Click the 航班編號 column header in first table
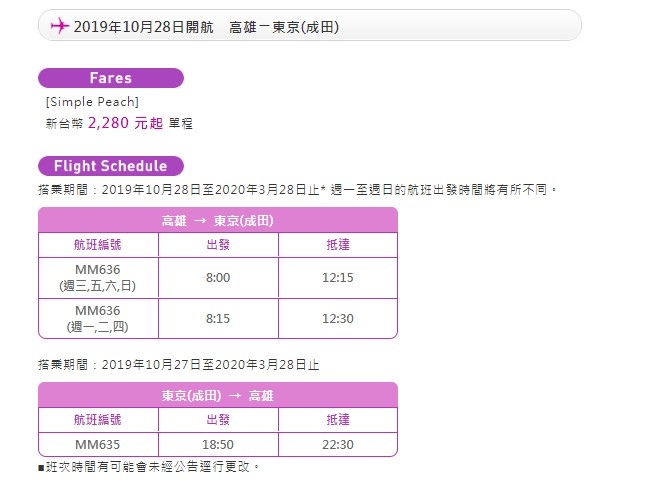655x480 pixels. [x=98, y=245]
